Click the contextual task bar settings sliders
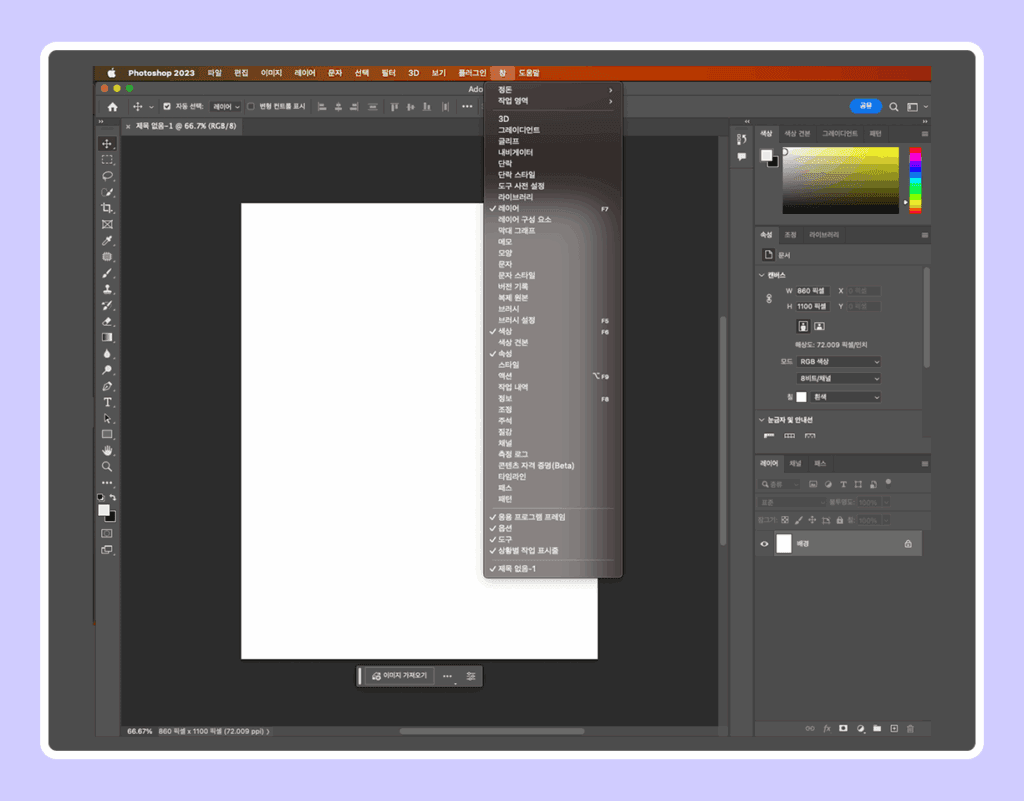 coord(471,676)
